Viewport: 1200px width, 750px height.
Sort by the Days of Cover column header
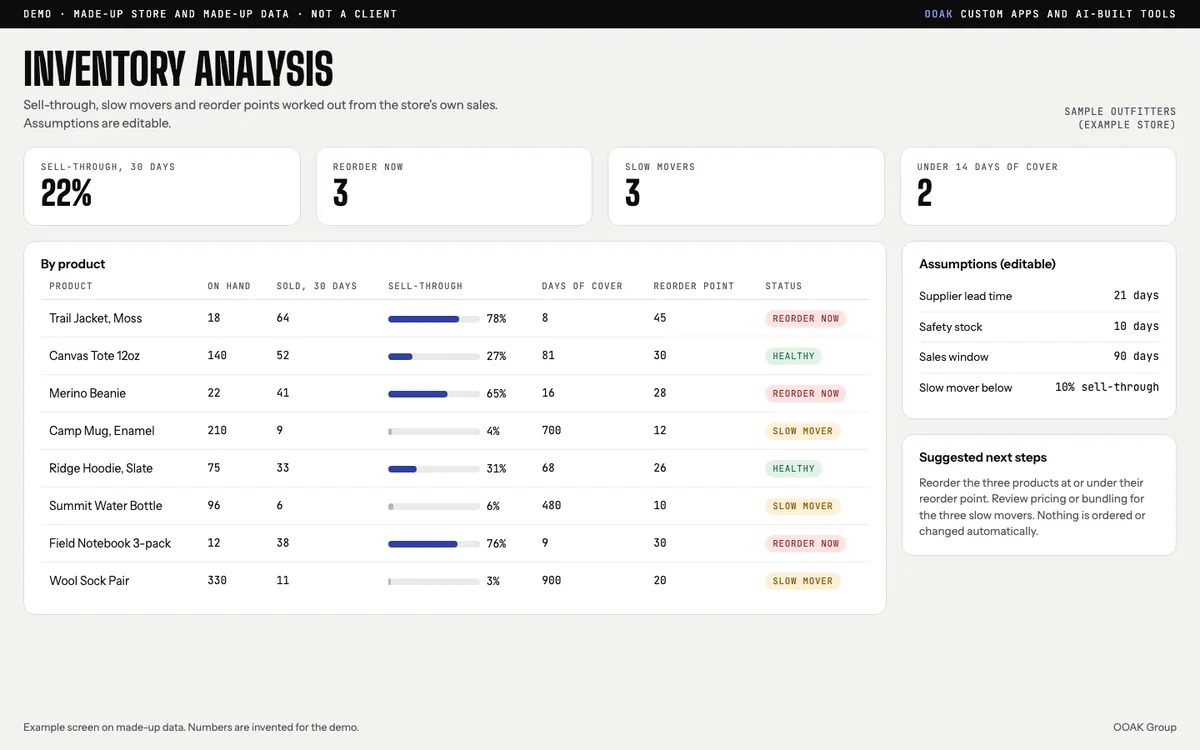(582, 286)
